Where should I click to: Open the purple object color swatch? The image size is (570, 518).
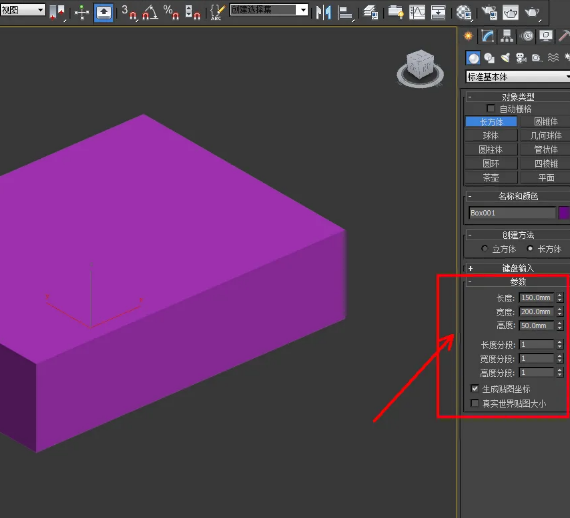(x=564, y=213)
